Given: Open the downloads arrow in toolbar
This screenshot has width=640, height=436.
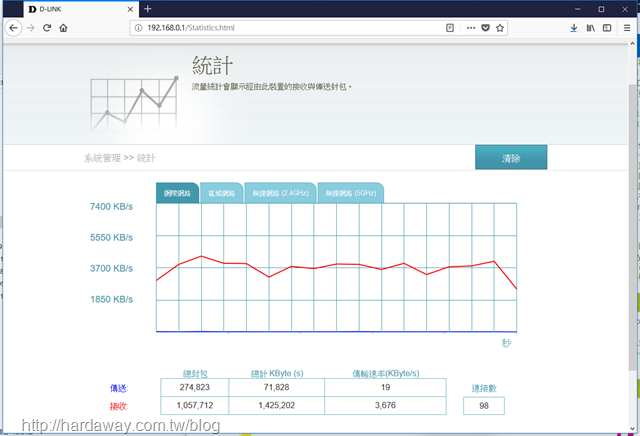Looking at the screenshot, I should coord(574,27).
